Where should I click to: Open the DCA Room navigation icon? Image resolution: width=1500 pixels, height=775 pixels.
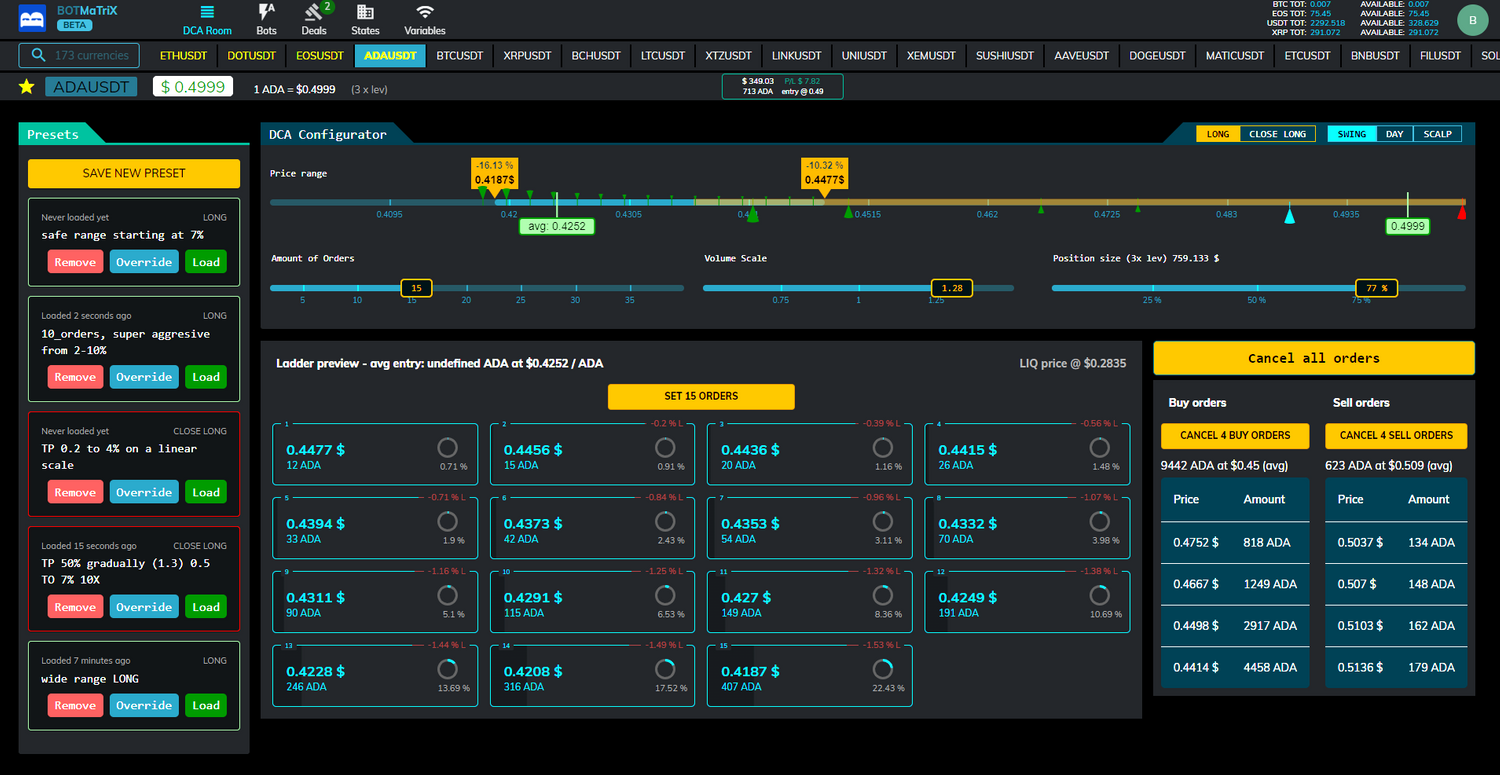point(207,13)
